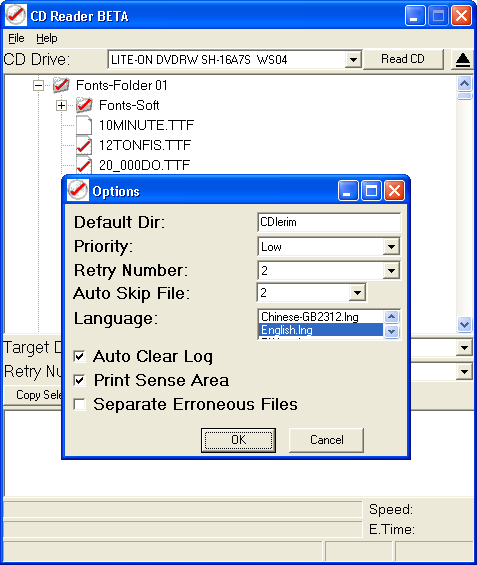The height and width of the screenshot is (565, 477).
Task: Click the file tree scrollbar thumb
Action: (x=464, y=96)
